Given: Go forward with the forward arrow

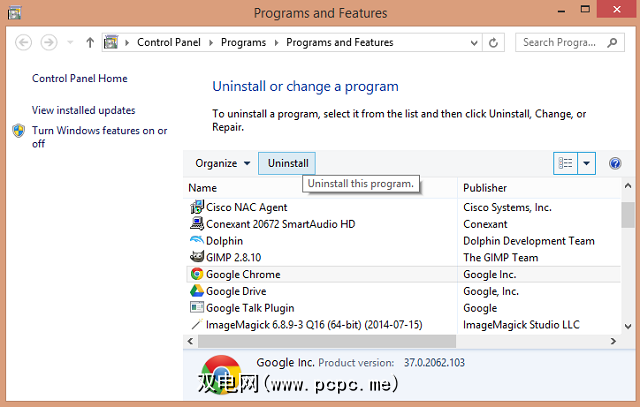Looking at the screenshot, I should 49,42.
